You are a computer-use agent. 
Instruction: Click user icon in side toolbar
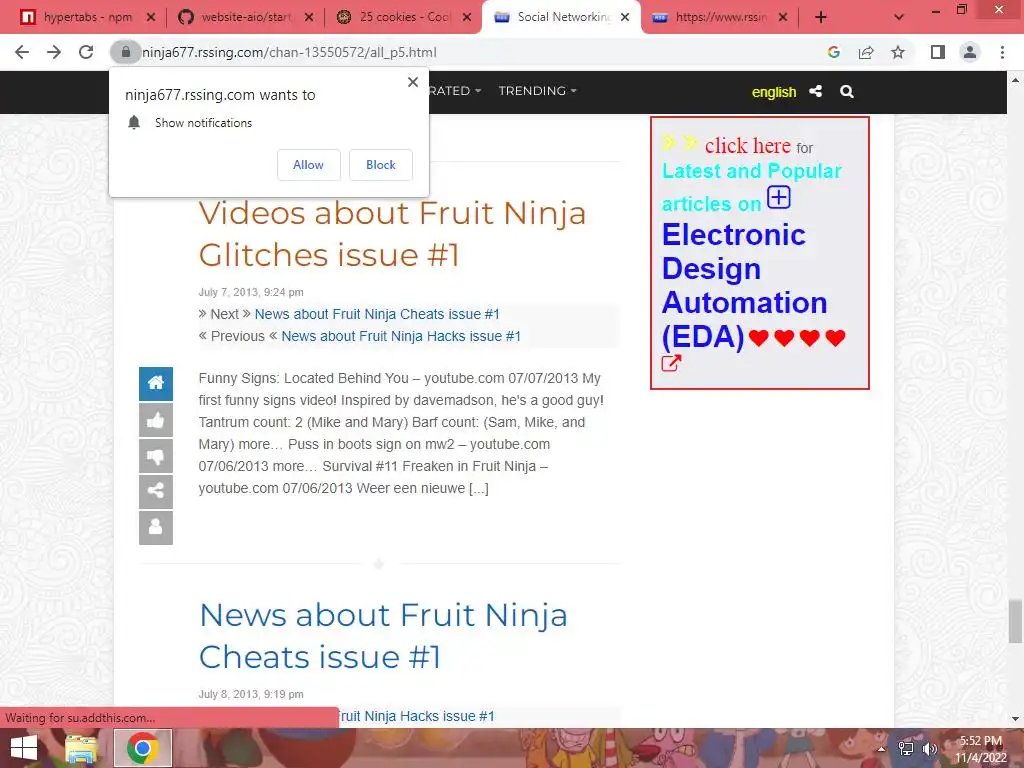(x=155, y=528)
